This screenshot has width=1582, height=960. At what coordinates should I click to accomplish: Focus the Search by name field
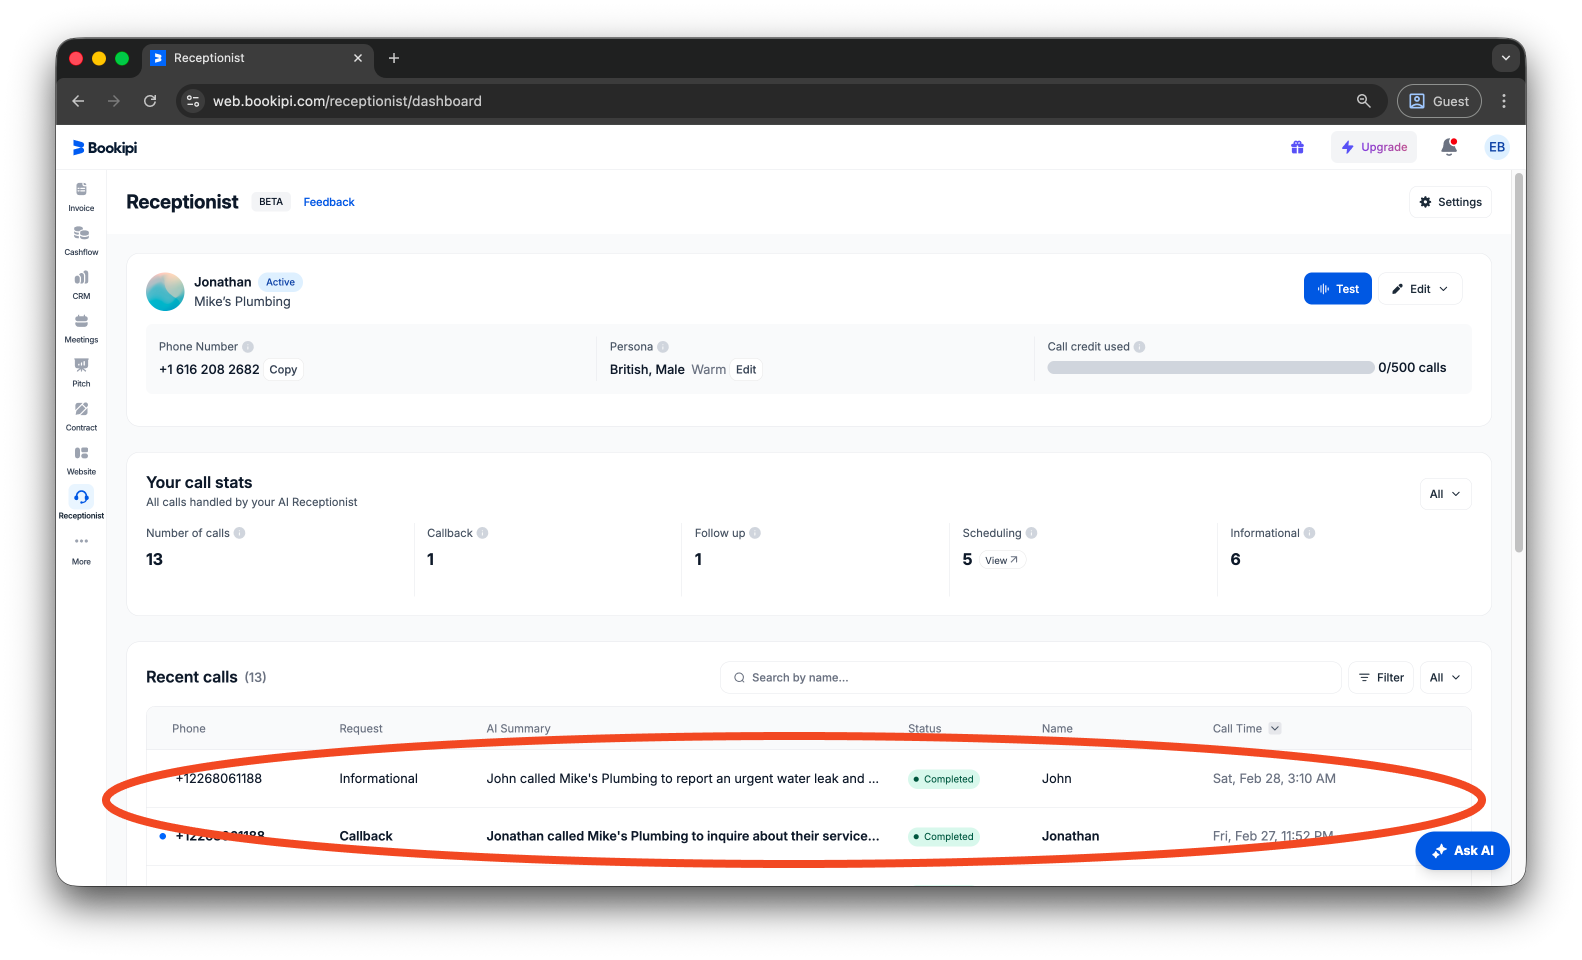[1030, 678]
